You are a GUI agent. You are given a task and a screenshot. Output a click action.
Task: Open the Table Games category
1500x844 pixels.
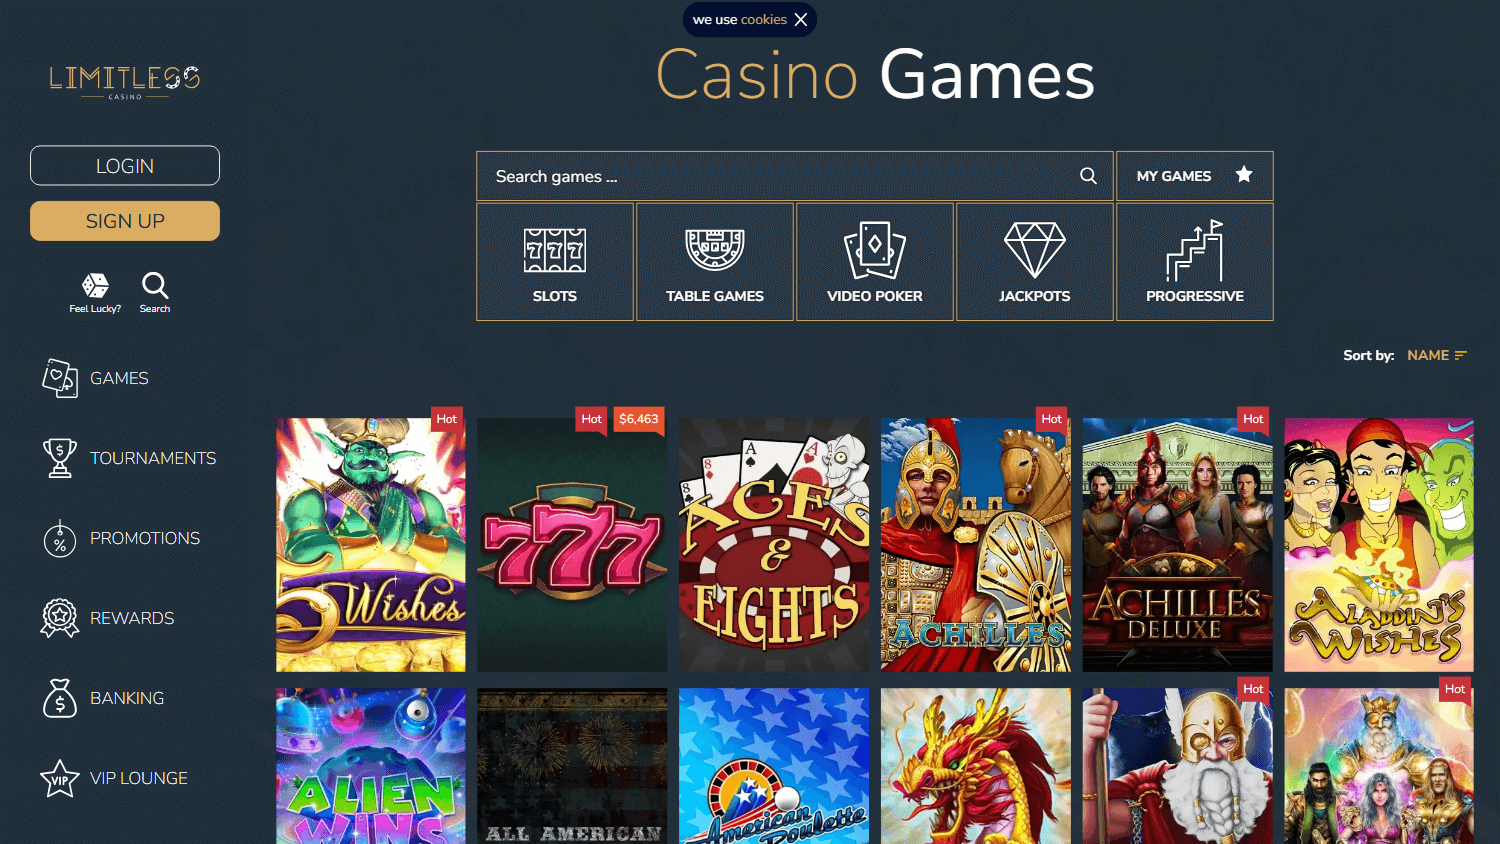tap(715, 262)
